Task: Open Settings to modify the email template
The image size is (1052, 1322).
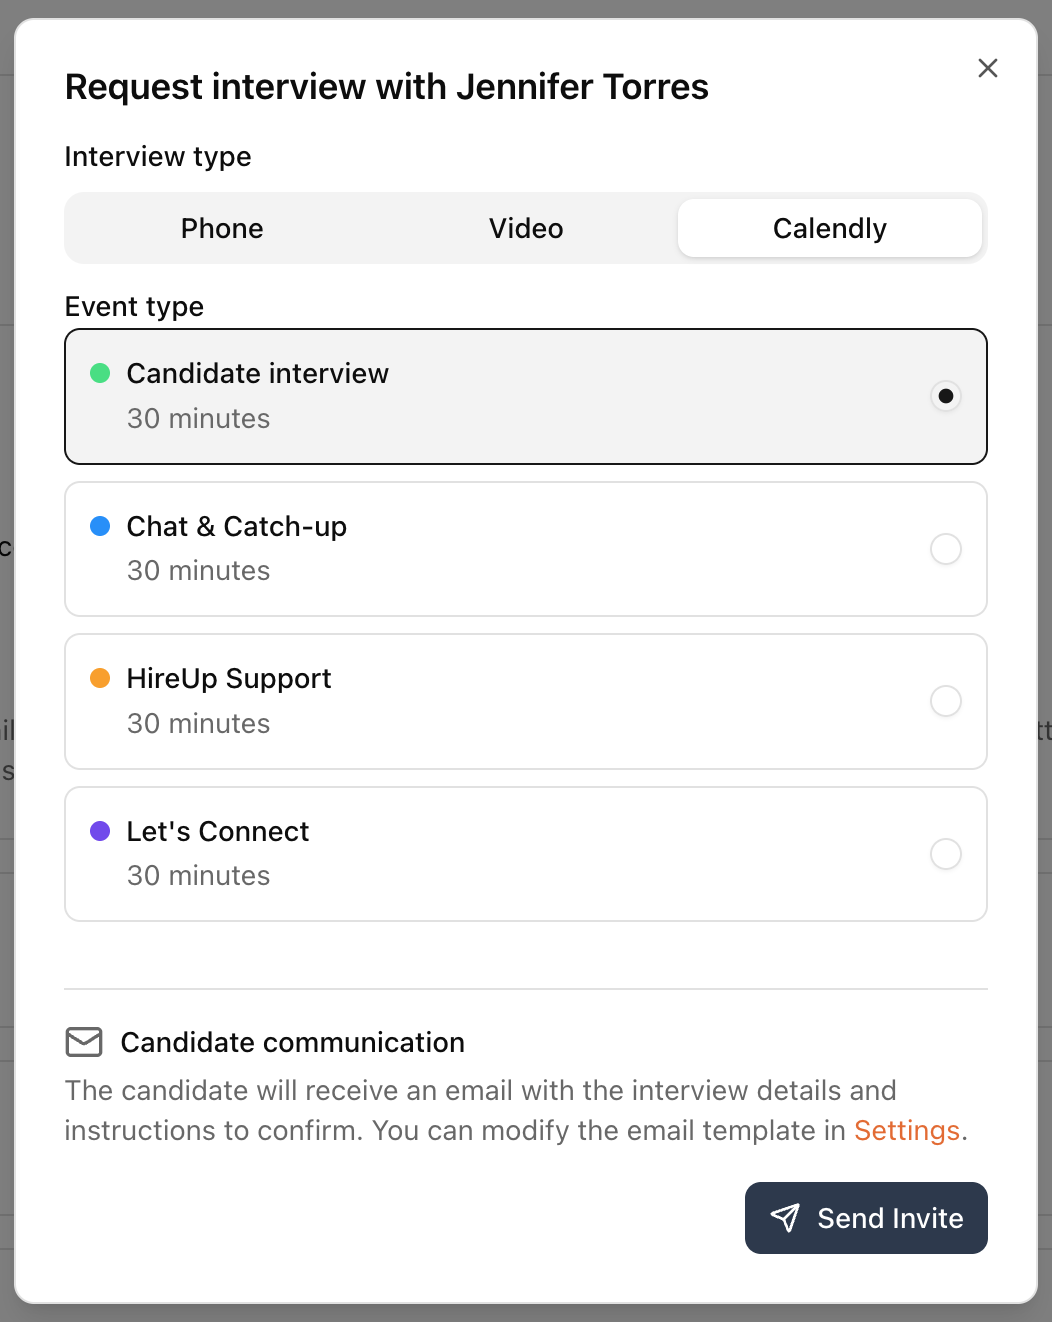Action: point(905,1130)
